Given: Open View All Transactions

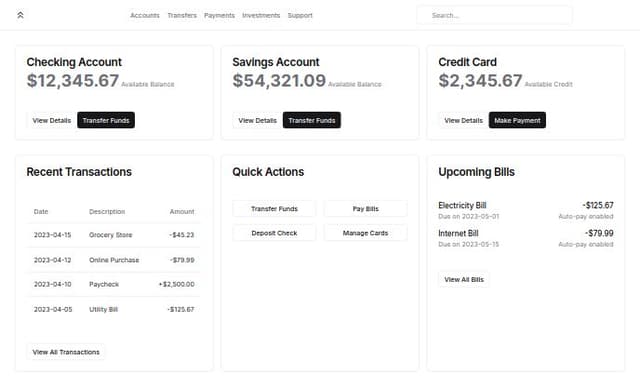Looking at the screenshot, I should [66, 352].
